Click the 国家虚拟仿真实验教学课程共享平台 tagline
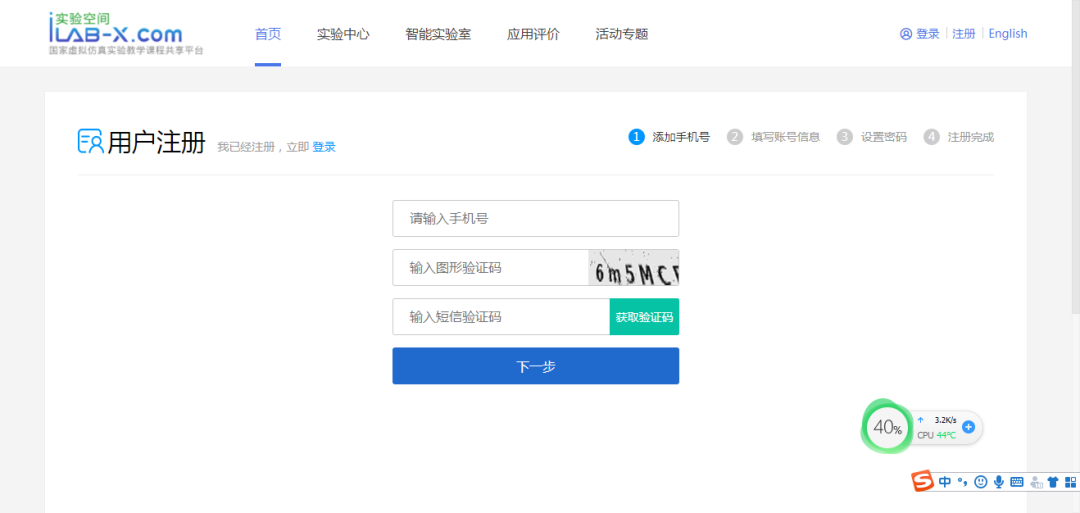 tap(126, 51)
